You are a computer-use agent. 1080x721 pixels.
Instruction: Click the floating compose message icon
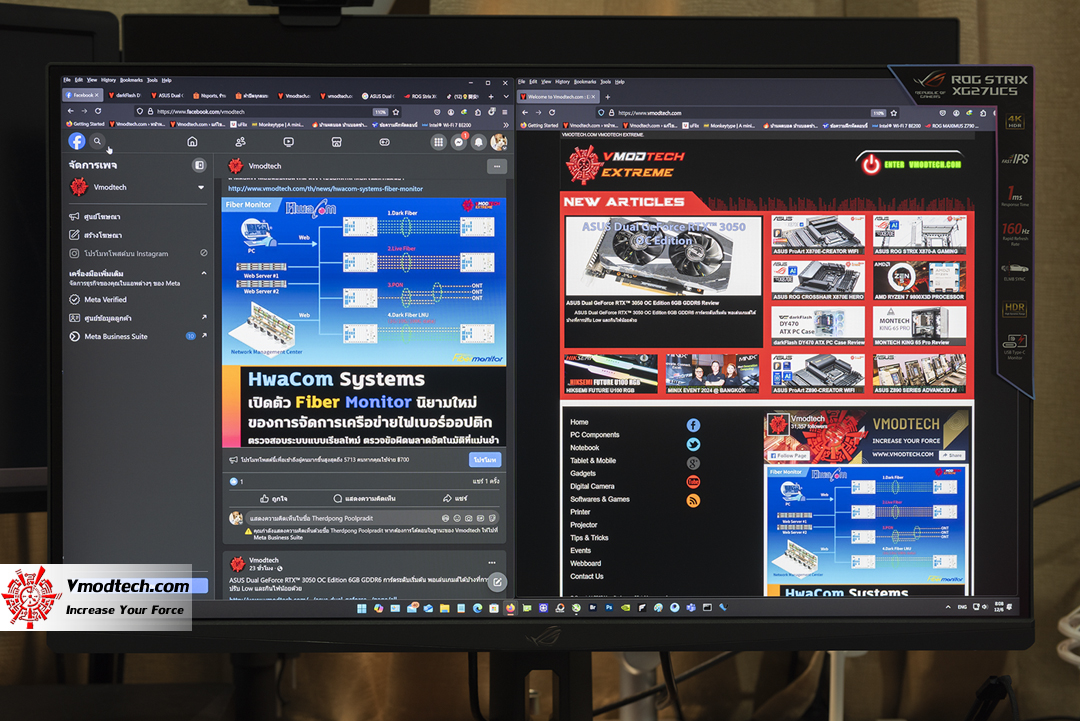click(x=497, y=583)
